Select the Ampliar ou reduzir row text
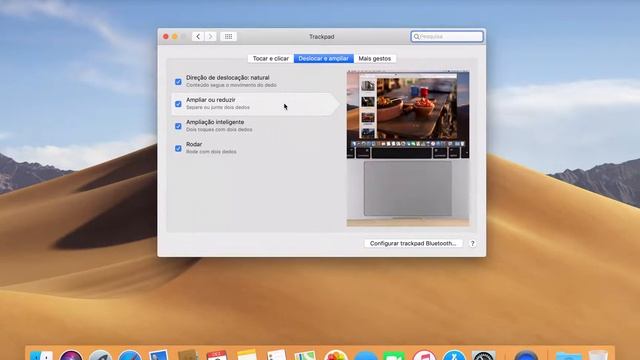640x360 pixels. 211,100
